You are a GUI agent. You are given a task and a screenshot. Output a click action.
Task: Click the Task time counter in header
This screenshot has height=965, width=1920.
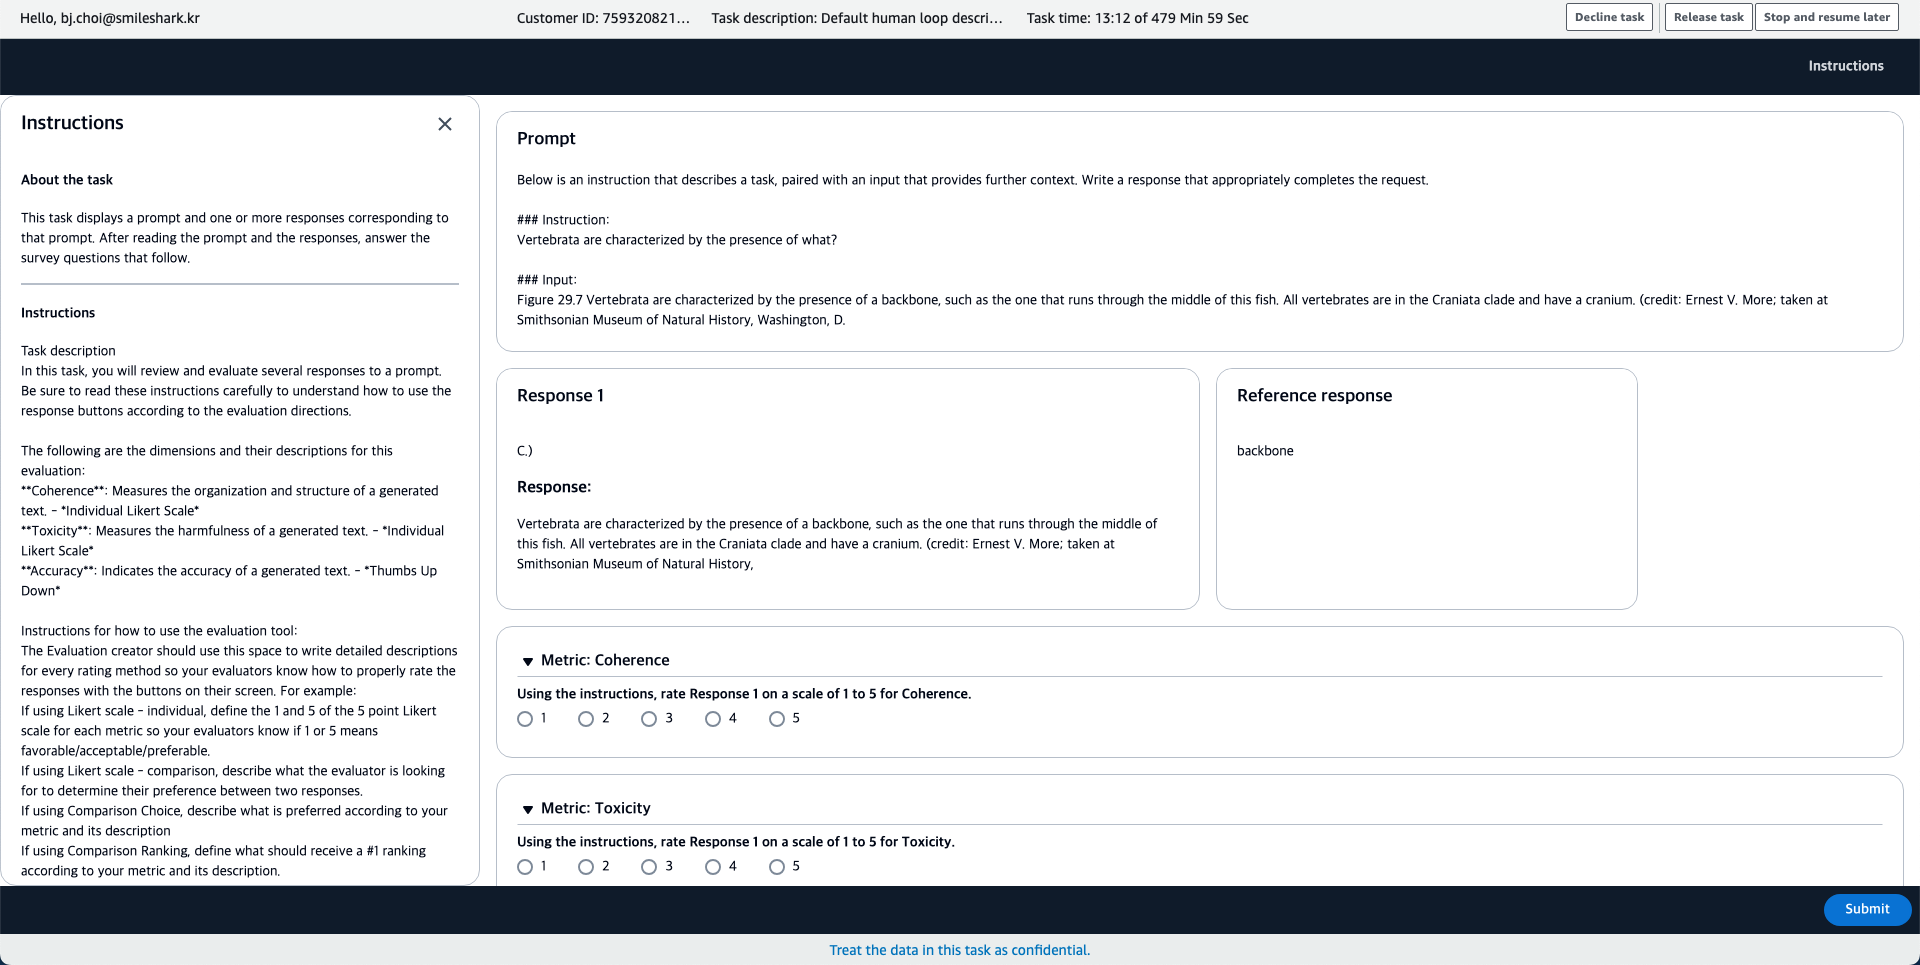pyautogui.click(x=1137, y=18)
